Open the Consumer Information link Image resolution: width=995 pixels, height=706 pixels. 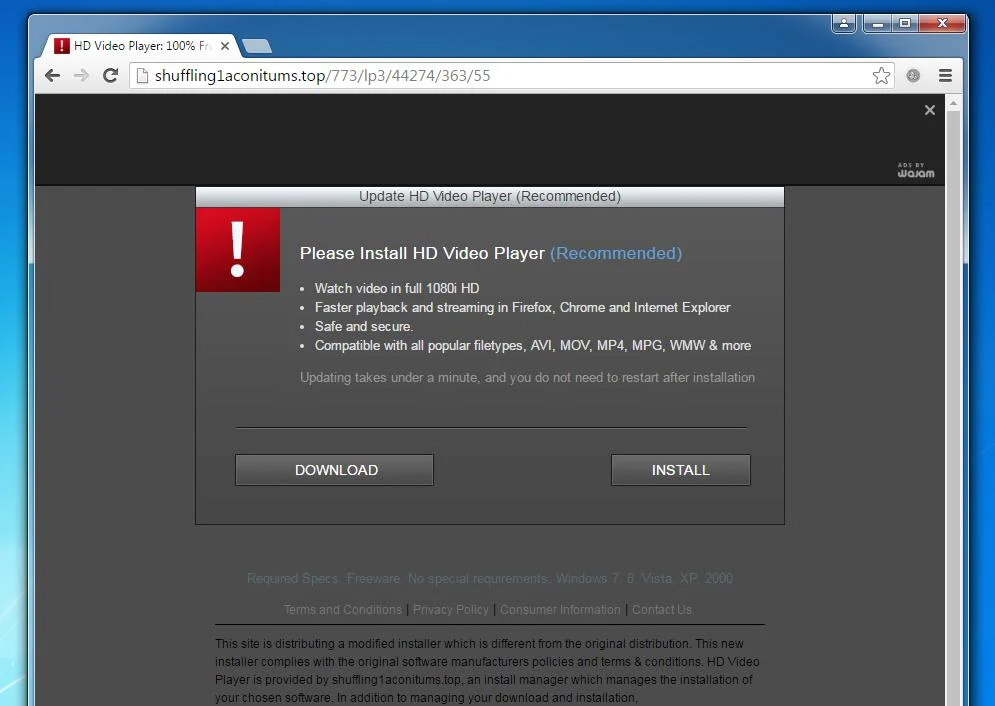point(560,610)
